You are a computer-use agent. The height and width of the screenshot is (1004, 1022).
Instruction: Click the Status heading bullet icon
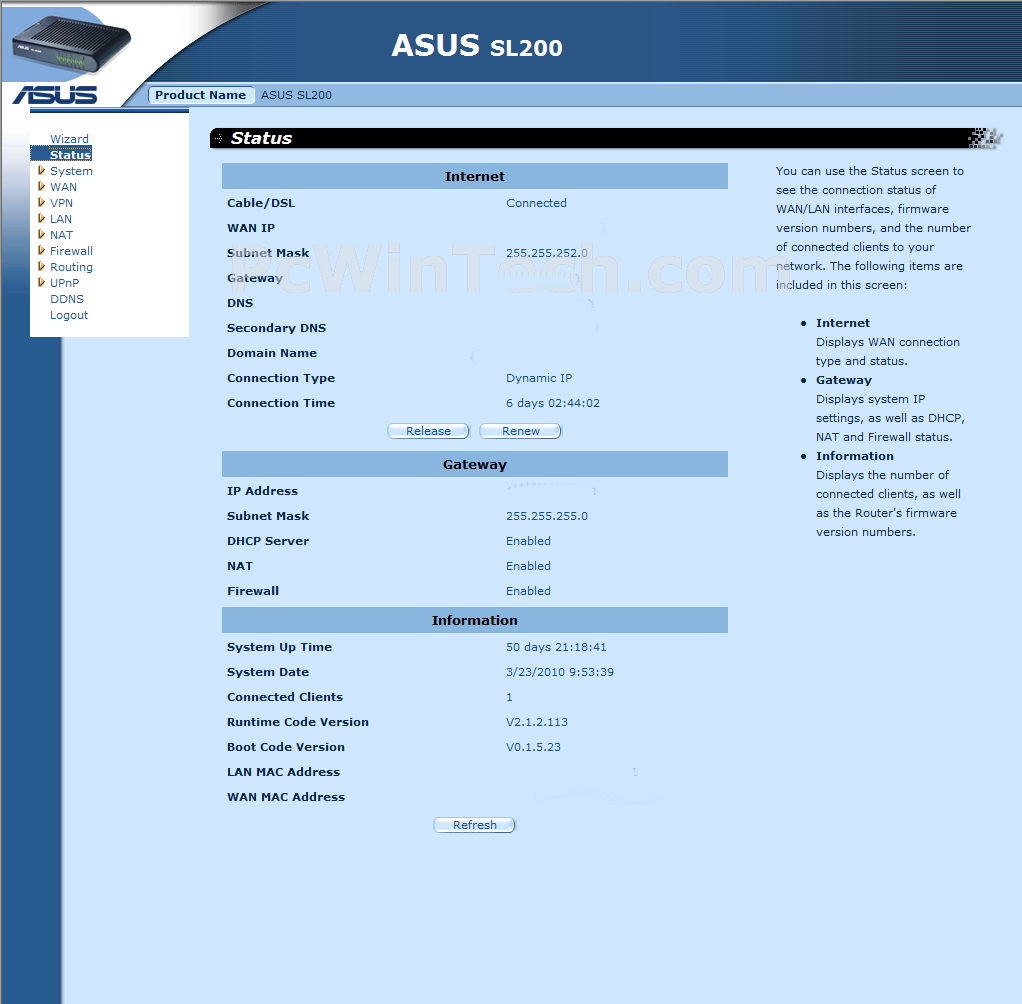[218, 138]
